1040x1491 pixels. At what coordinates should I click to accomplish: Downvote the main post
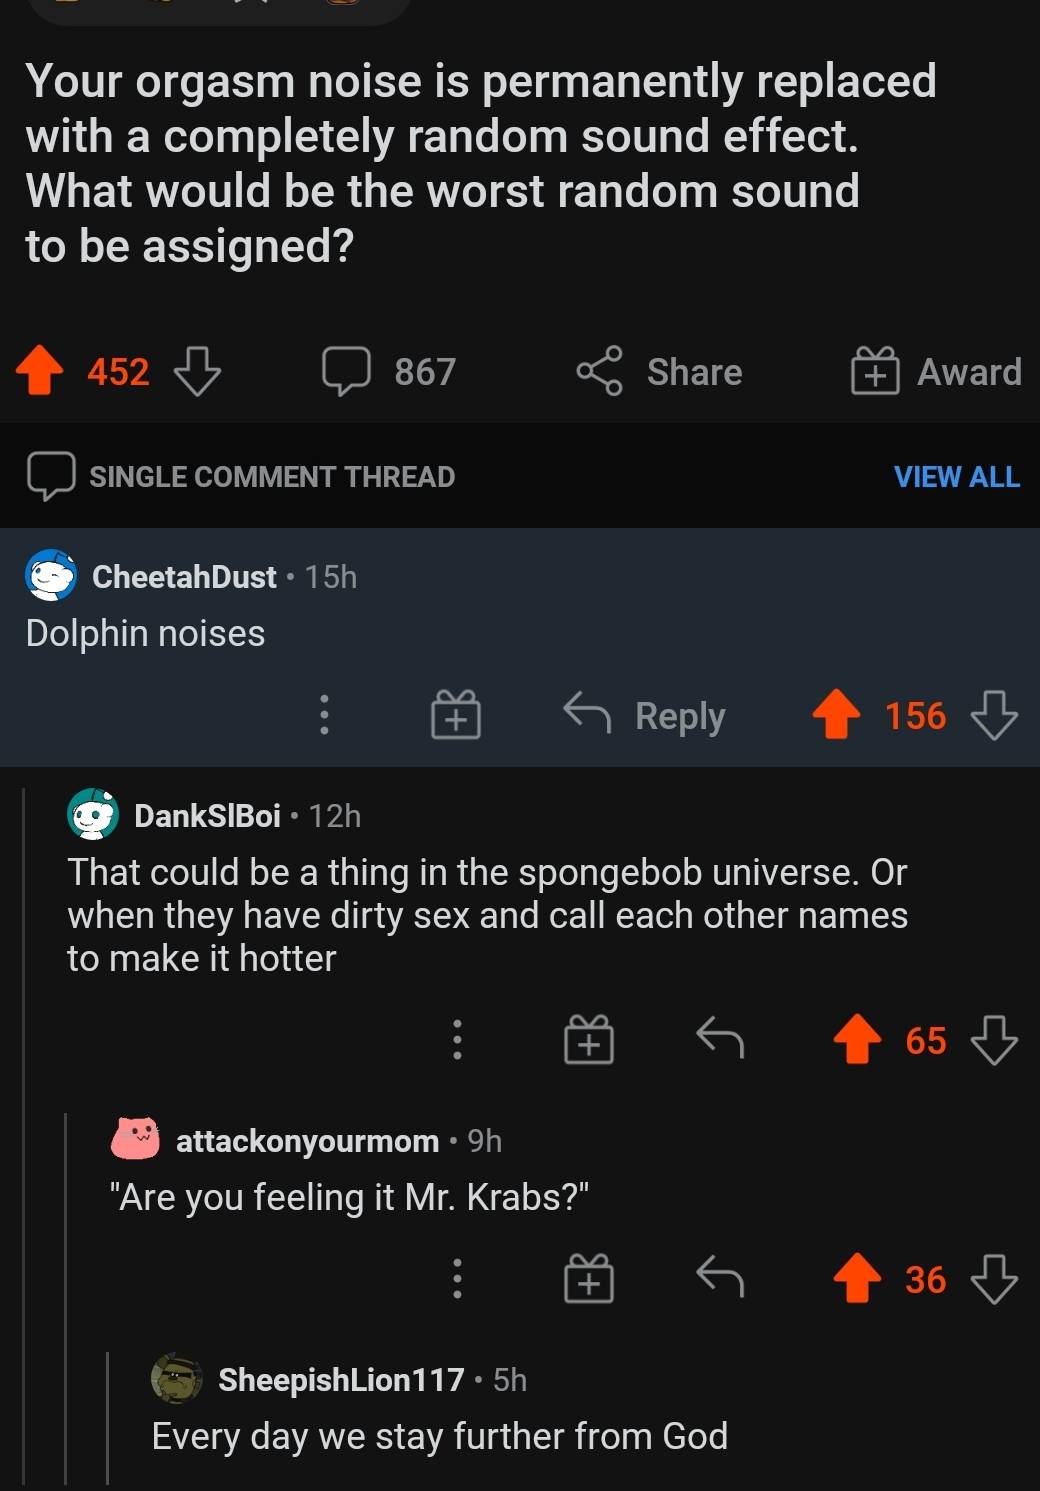pyautogui.click(x=197, y=371)
